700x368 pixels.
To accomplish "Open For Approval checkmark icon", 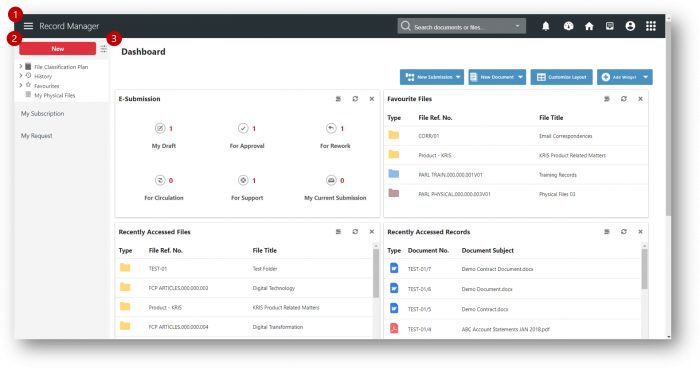I will point(243,128).
